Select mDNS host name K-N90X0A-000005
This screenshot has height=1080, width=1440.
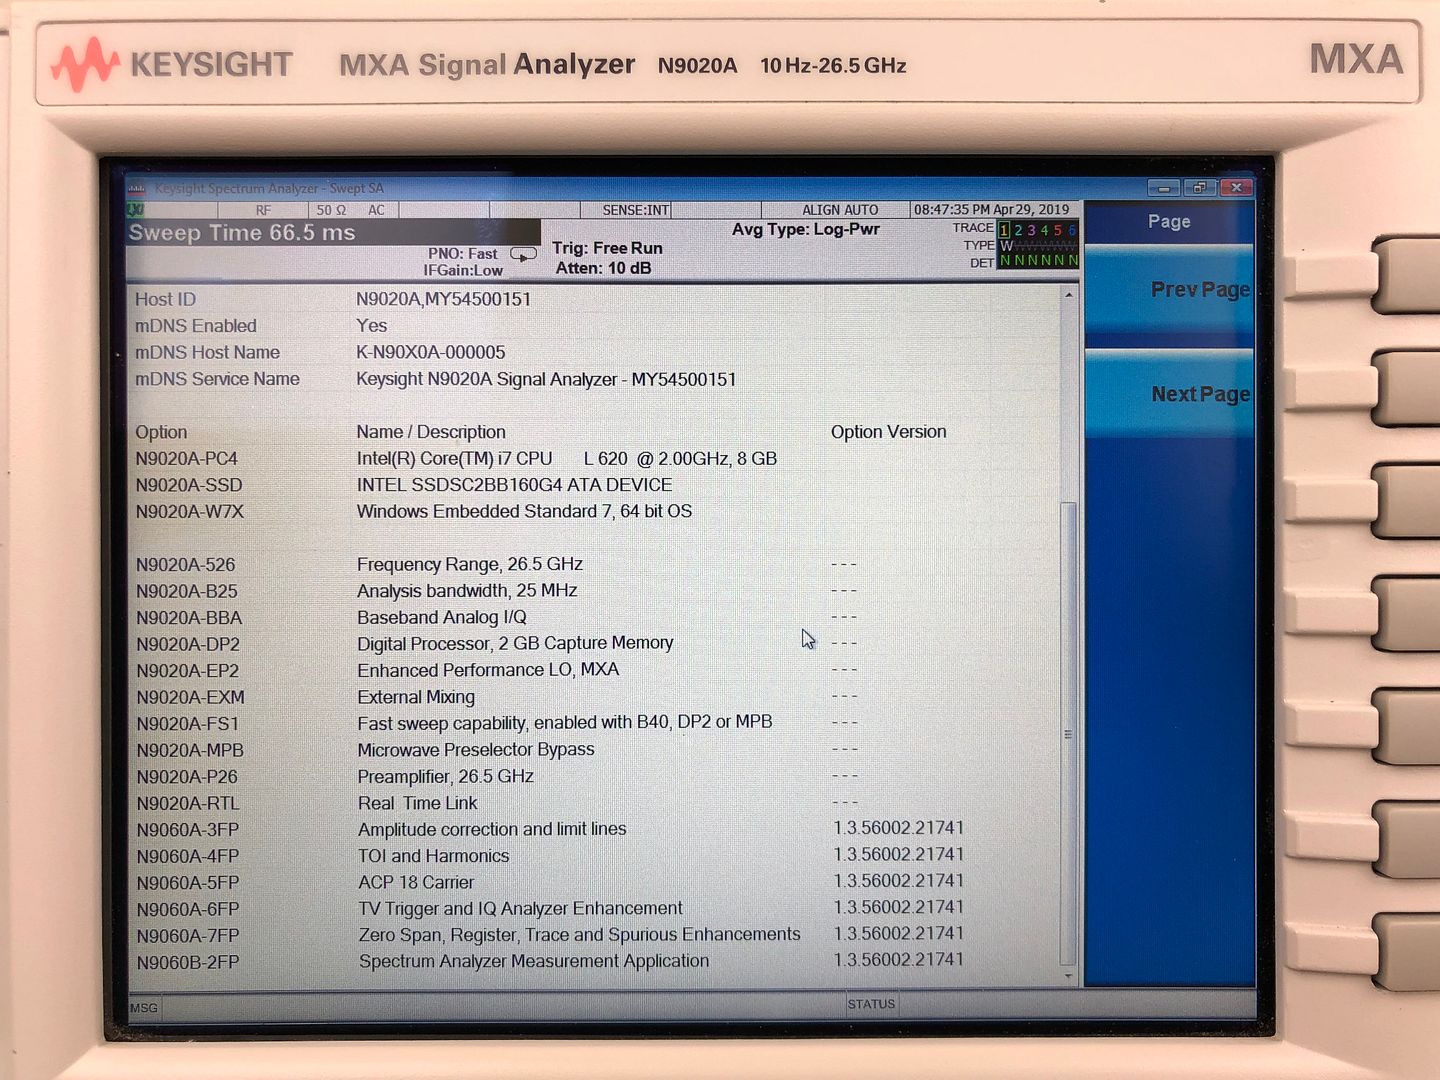[431, 352]
